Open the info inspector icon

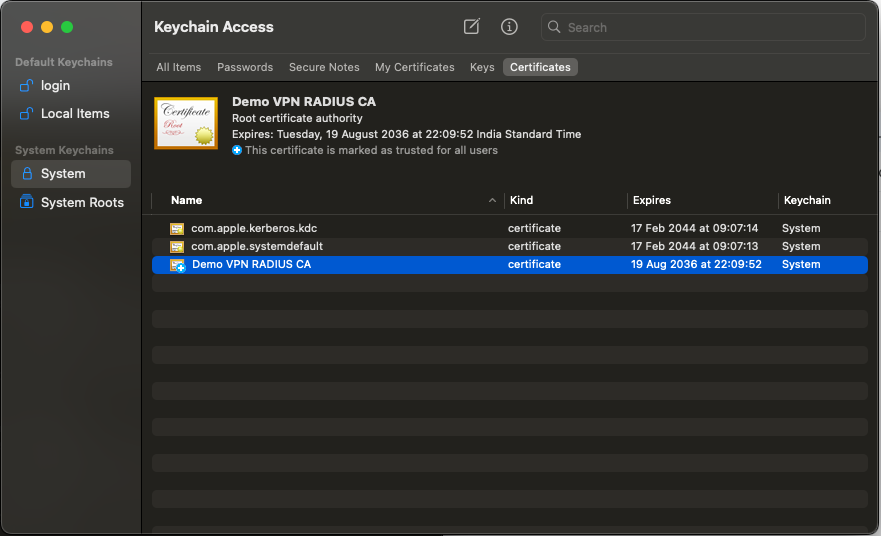(x=509, y=26)
